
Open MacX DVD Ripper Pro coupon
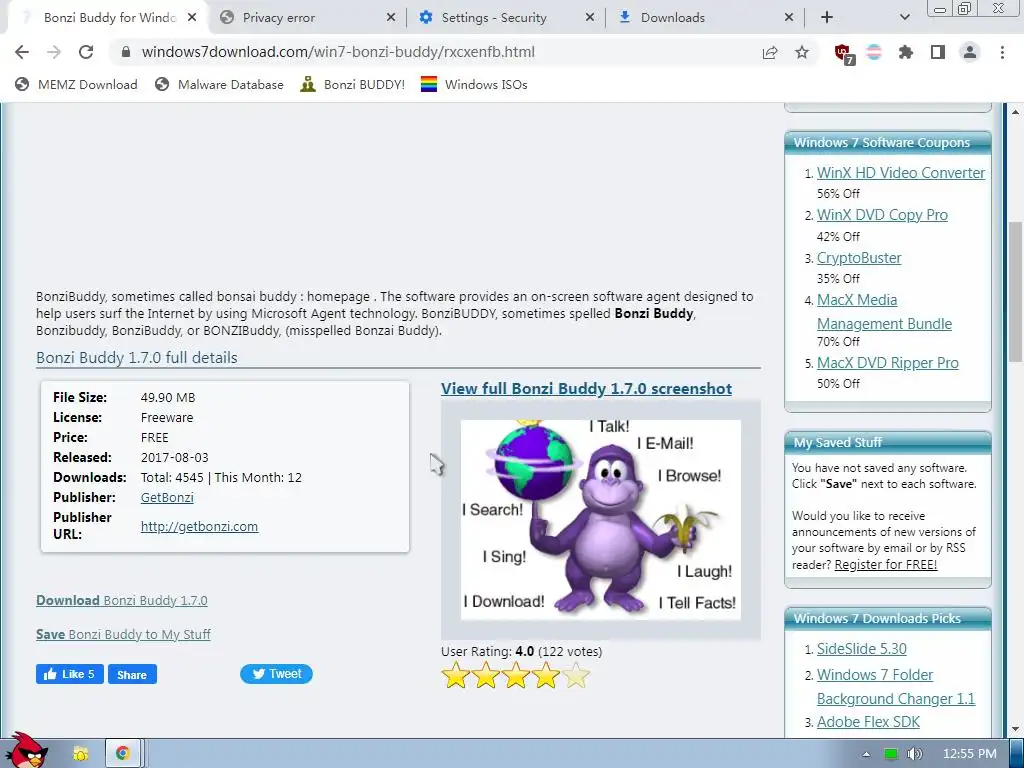coord(888,362)
